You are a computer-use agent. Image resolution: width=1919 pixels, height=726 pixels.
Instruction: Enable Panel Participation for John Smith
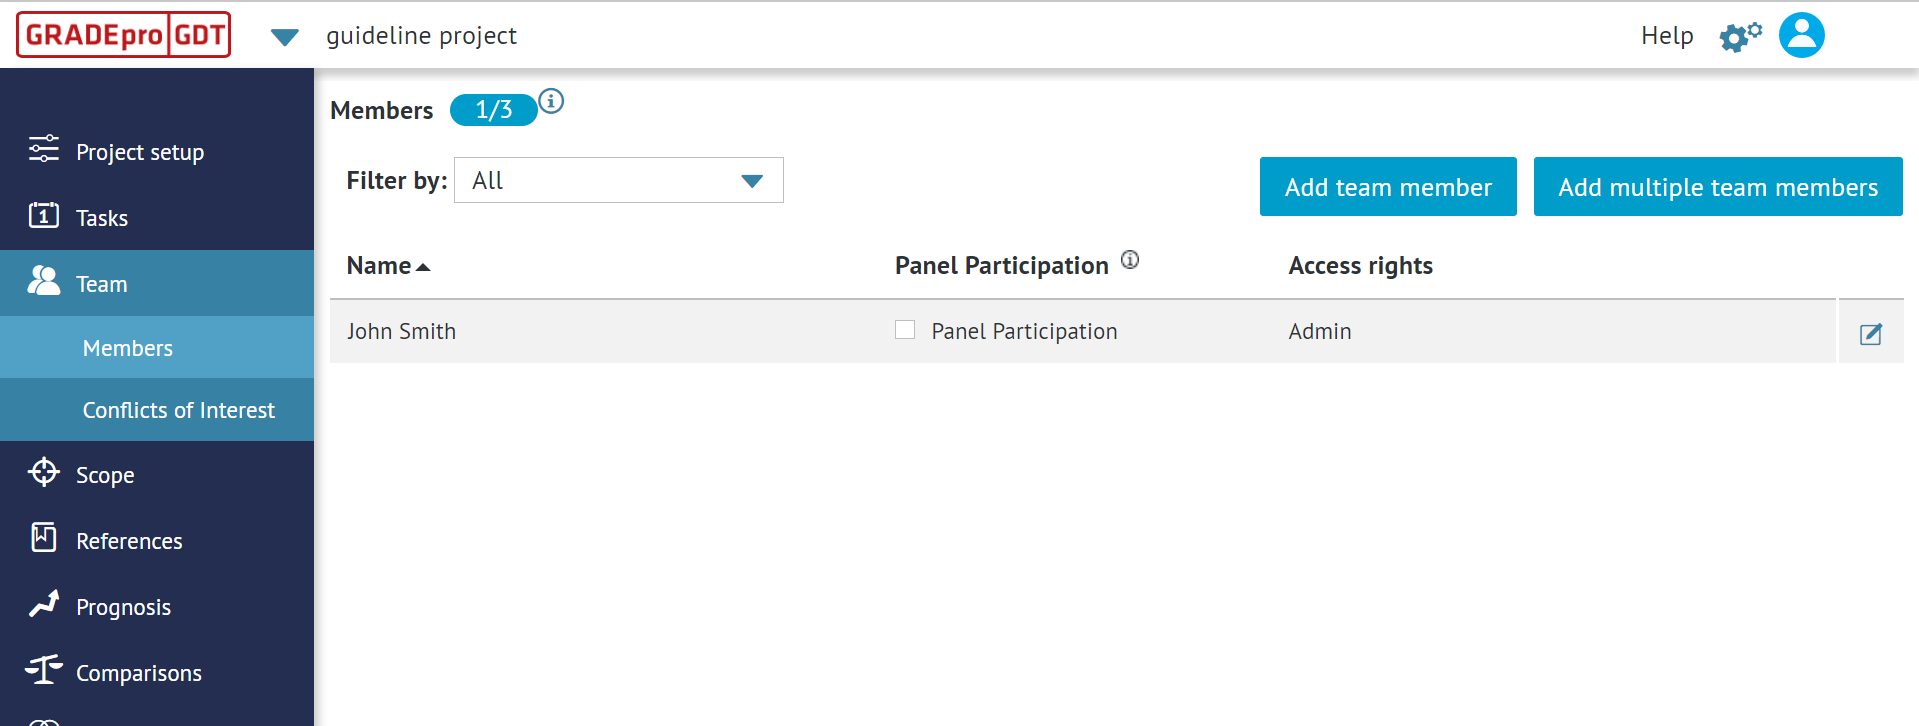(904, 329)
